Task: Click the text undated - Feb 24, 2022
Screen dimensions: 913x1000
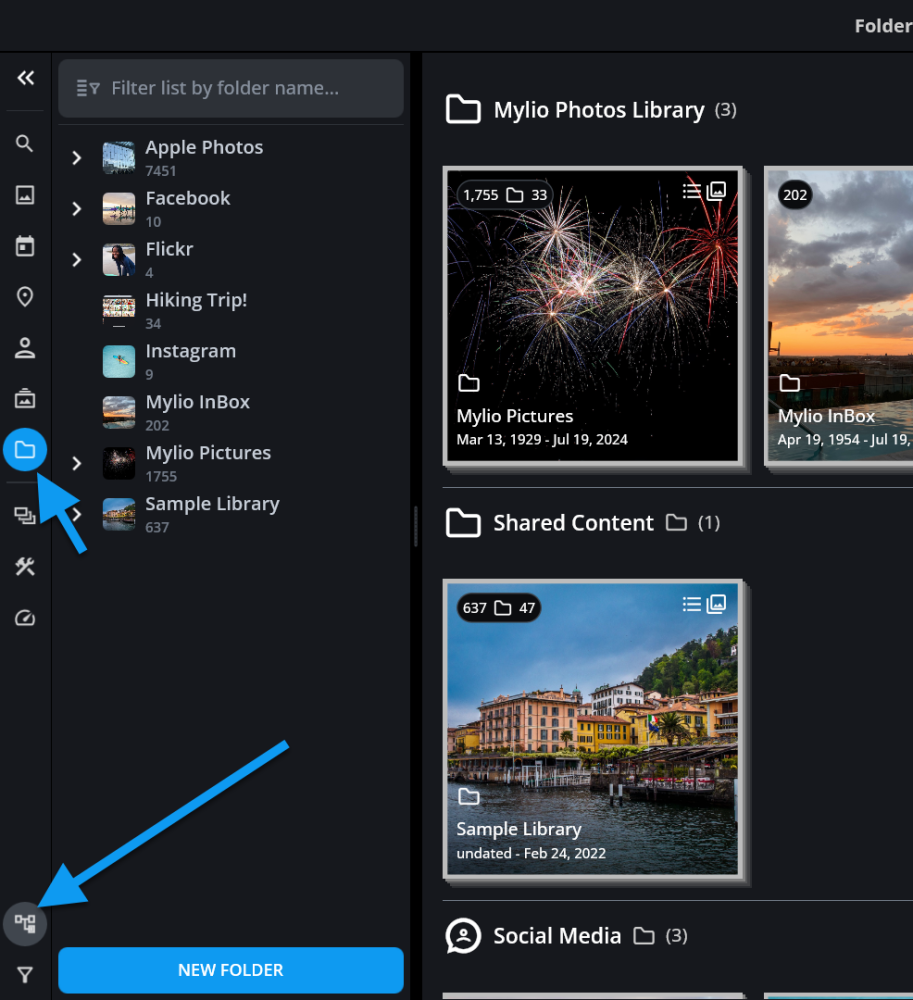Action: (531, 853)
